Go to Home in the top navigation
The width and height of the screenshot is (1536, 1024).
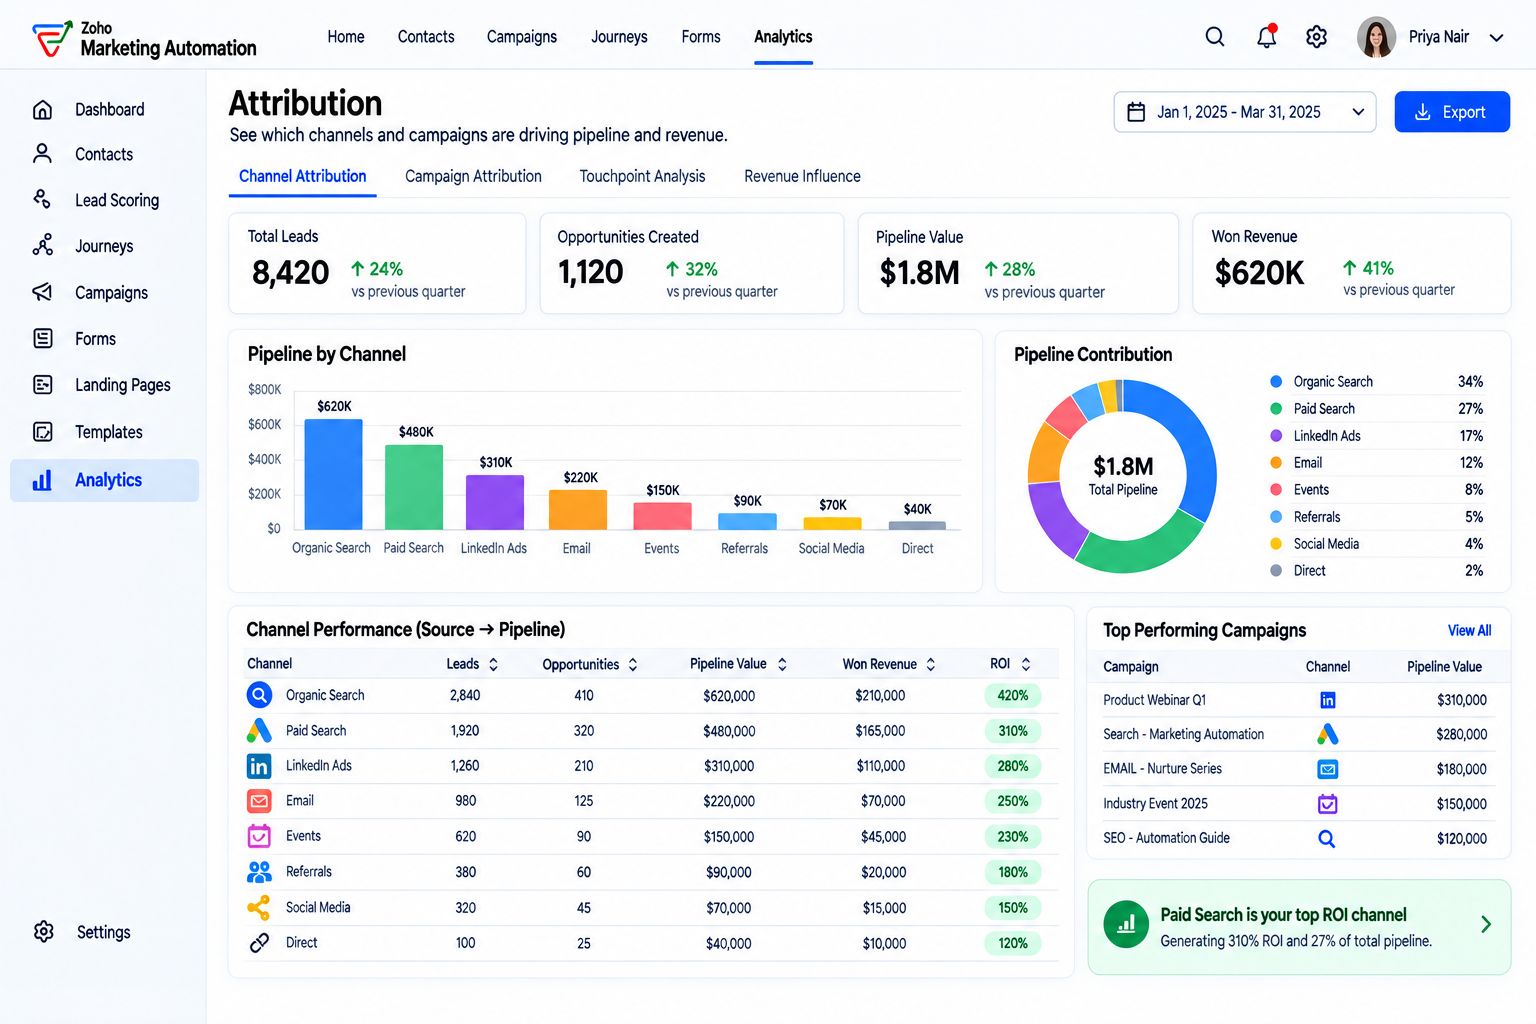click(x=346, y=37)
